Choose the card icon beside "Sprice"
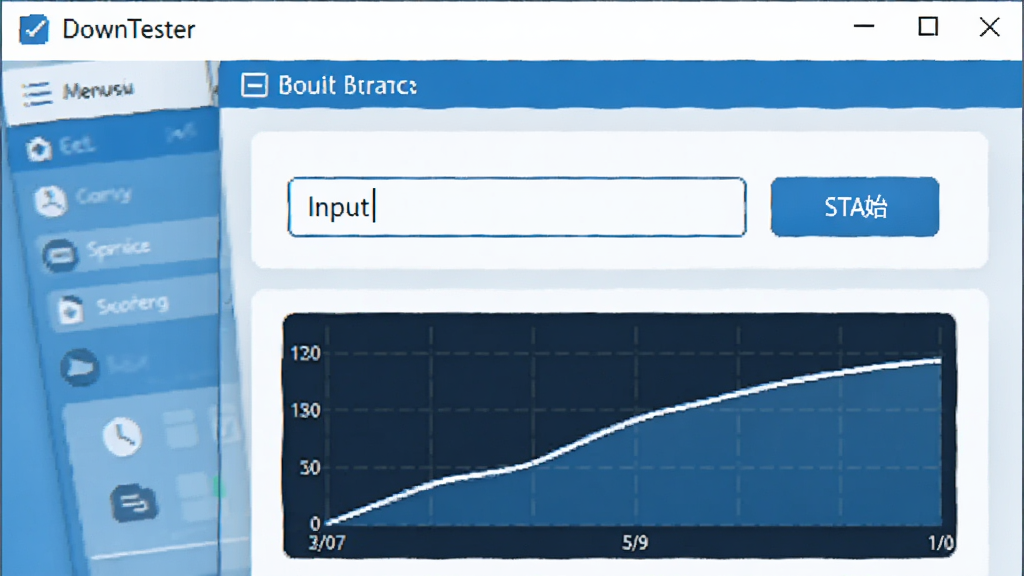Image resolution: width=1024 pixels, height=576 pixels. point(60,255)
